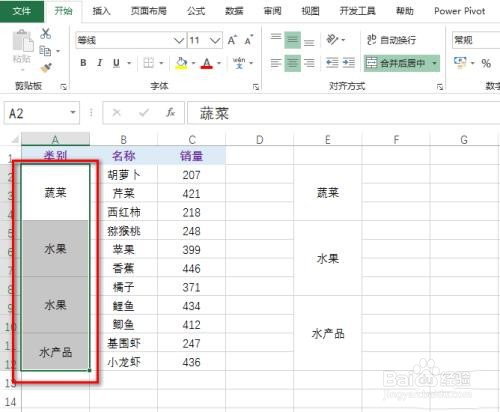
Task: Toggle middle vertical alignment
Action: click(292, 40)
